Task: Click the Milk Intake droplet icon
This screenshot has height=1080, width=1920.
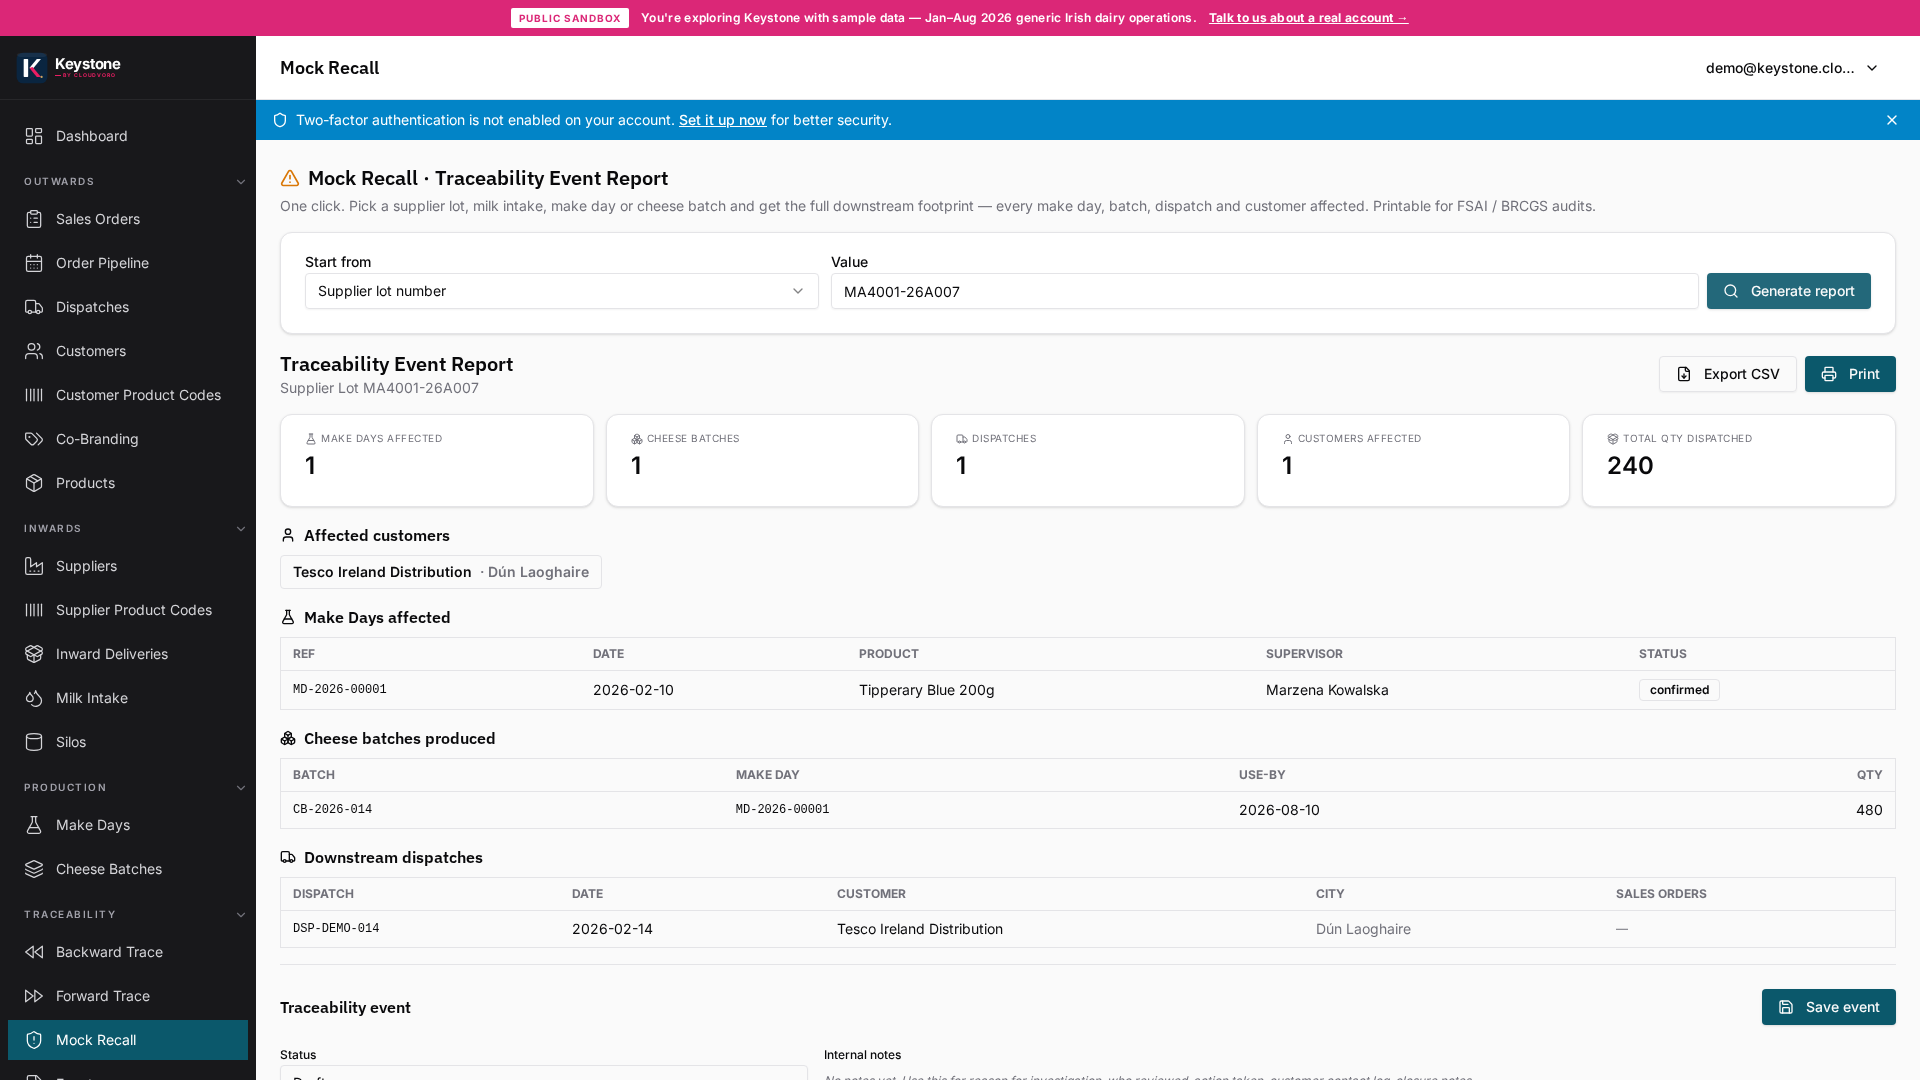Action: pos(34,698)
